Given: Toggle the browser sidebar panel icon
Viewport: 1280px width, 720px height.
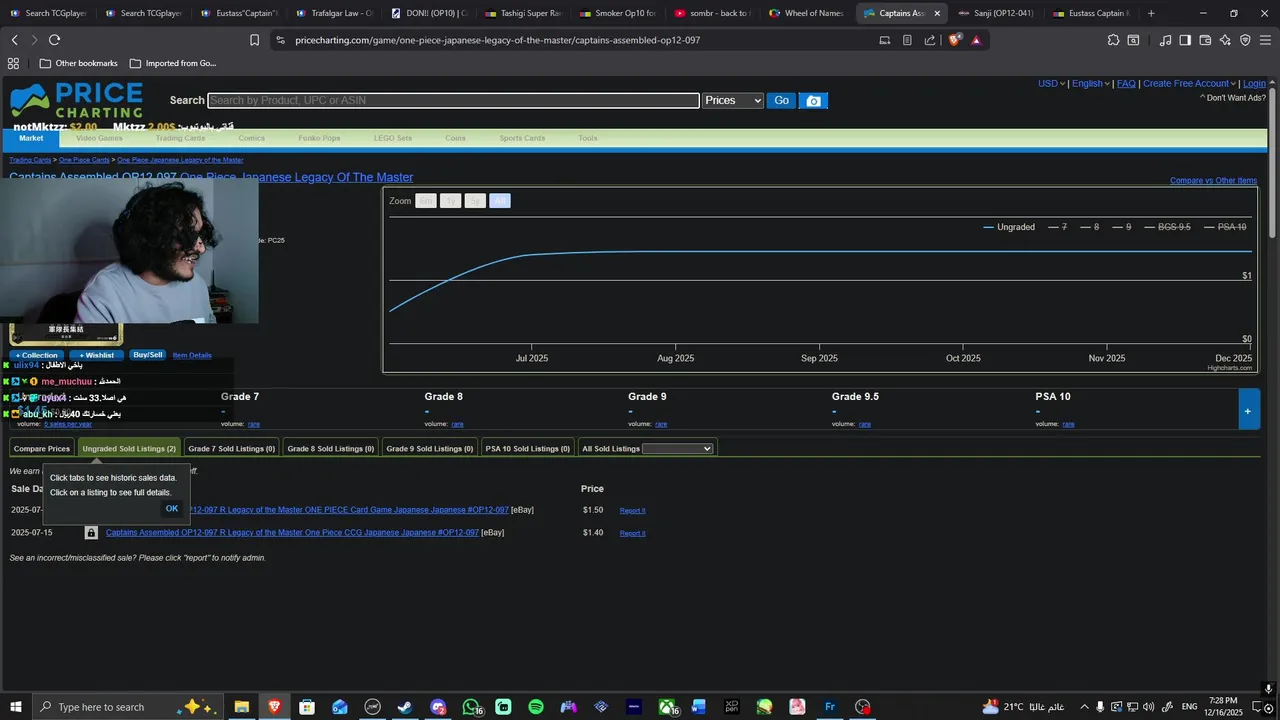Looking at the screenshot, I should pyautogui.click(x=1185, y=40).
